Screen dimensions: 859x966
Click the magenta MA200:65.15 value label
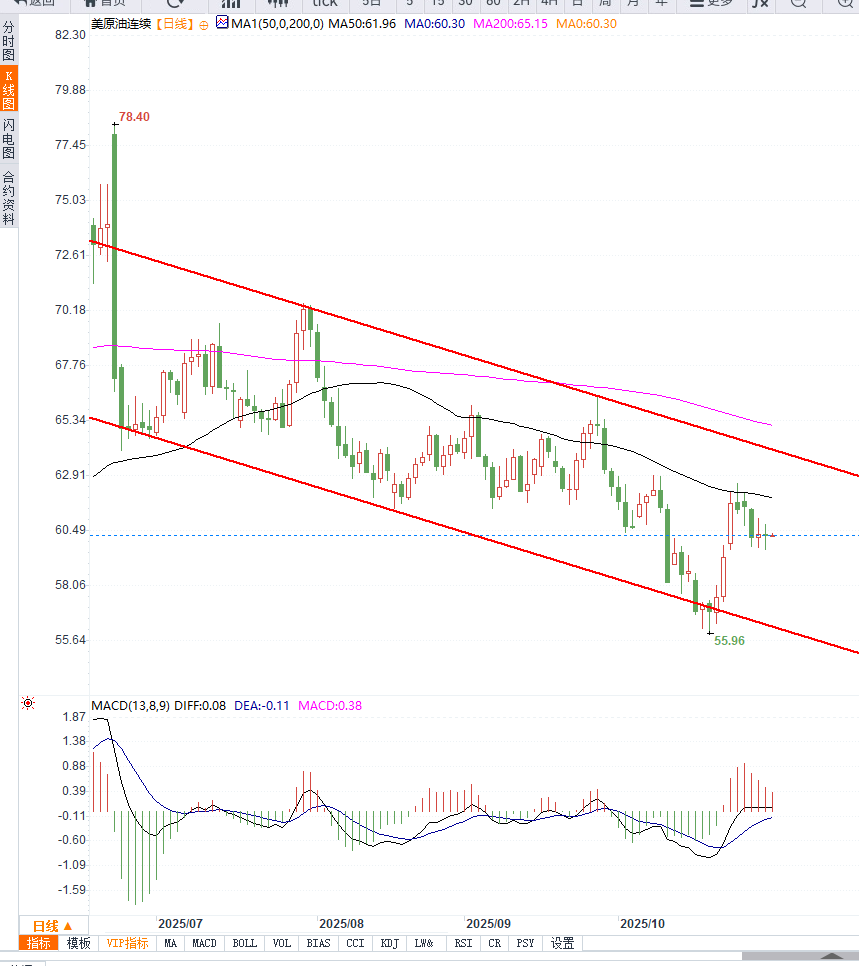click(x=510, y=24)
